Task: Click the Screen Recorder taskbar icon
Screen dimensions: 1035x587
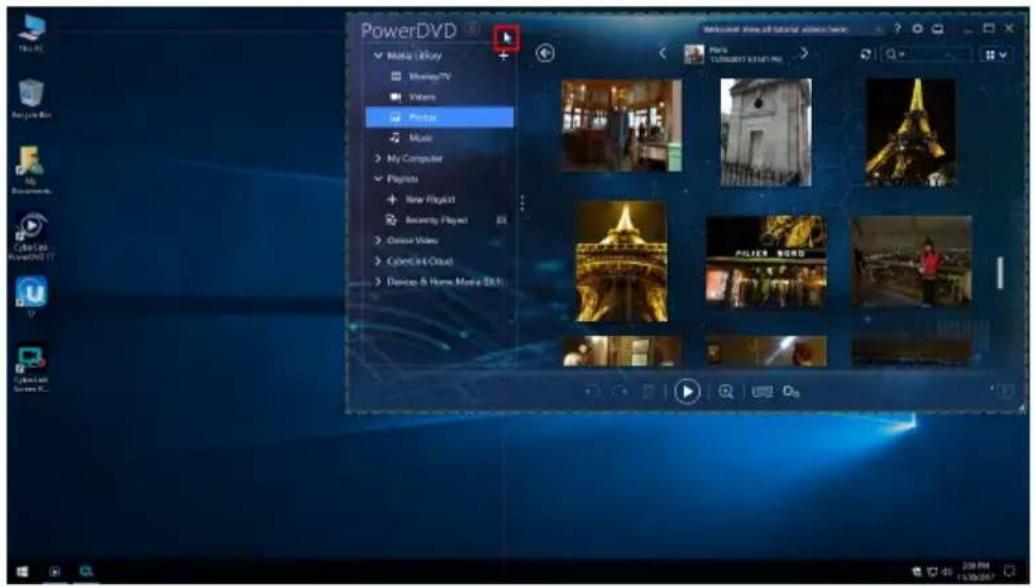Action: pyautogui.click(x=86, y=571)
